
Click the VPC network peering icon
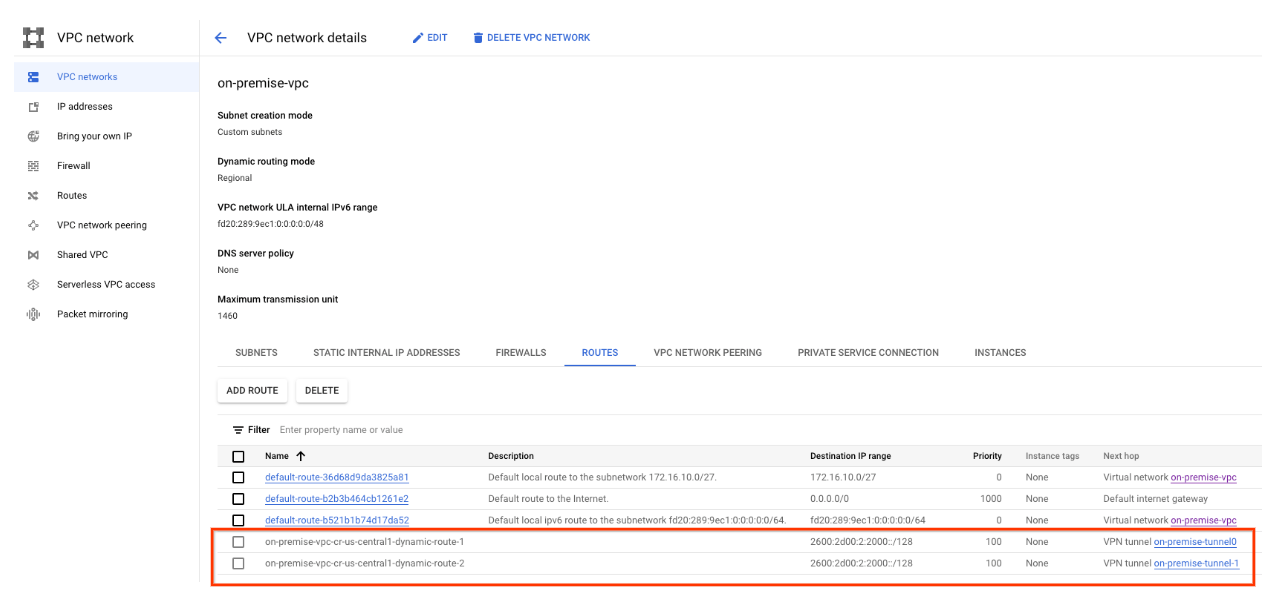click(33, 225)
